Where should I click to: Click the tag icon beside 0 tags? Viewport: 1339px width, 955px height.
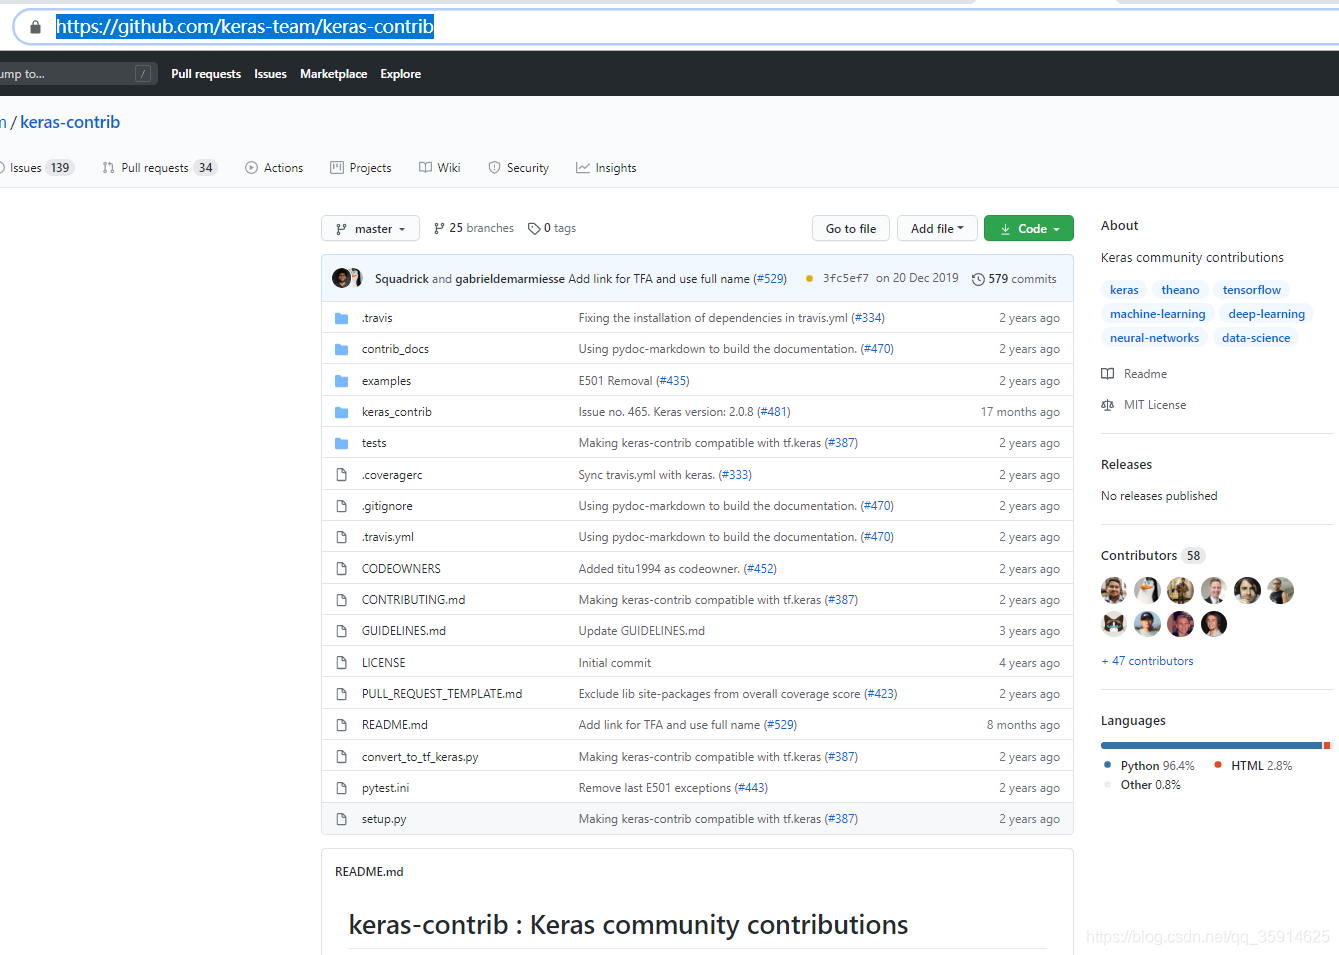click(534, 229)
